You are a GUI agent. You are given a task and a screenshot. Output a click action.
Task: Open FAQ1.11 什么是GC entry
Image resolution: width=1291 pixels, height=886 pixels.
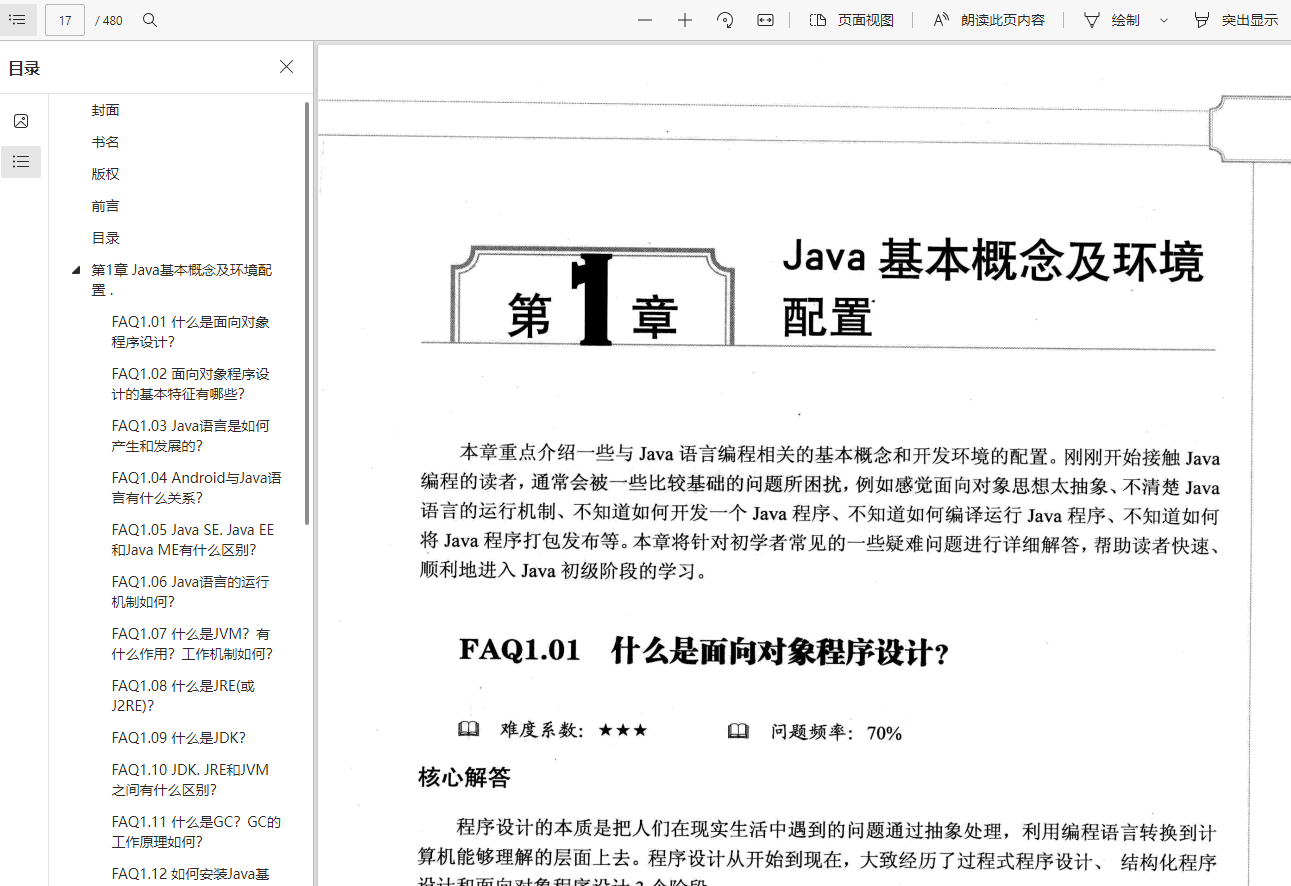pyautogui.click(x=196, y=832)
